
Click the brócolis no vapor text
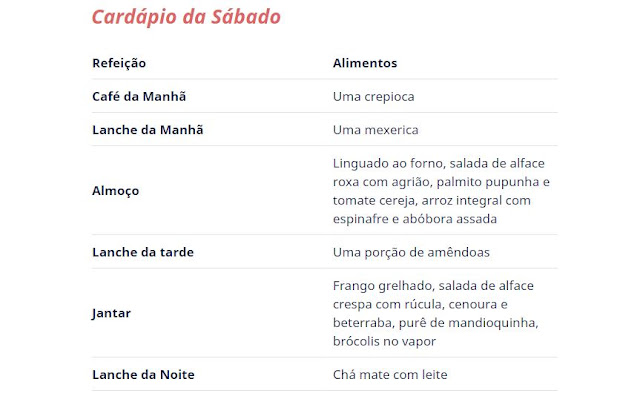(x=384, y=341)
